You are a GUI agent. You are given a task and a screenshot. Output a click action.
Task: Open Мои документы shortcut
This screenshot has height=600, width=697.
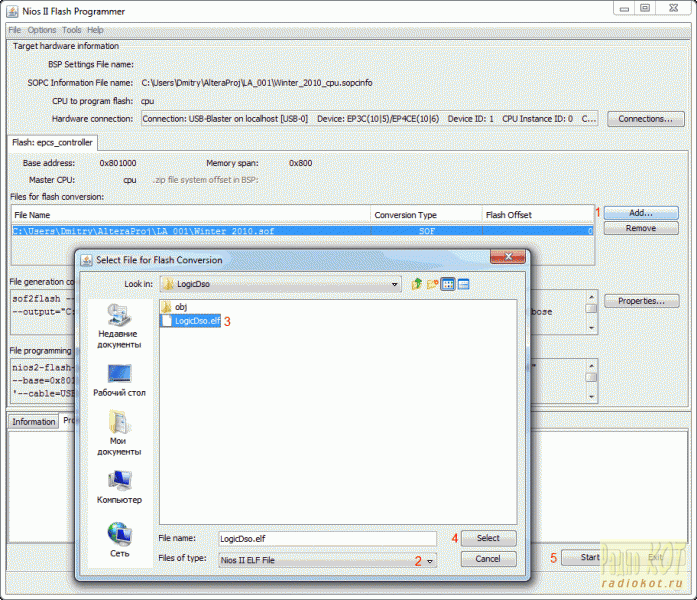pos(119,433)
